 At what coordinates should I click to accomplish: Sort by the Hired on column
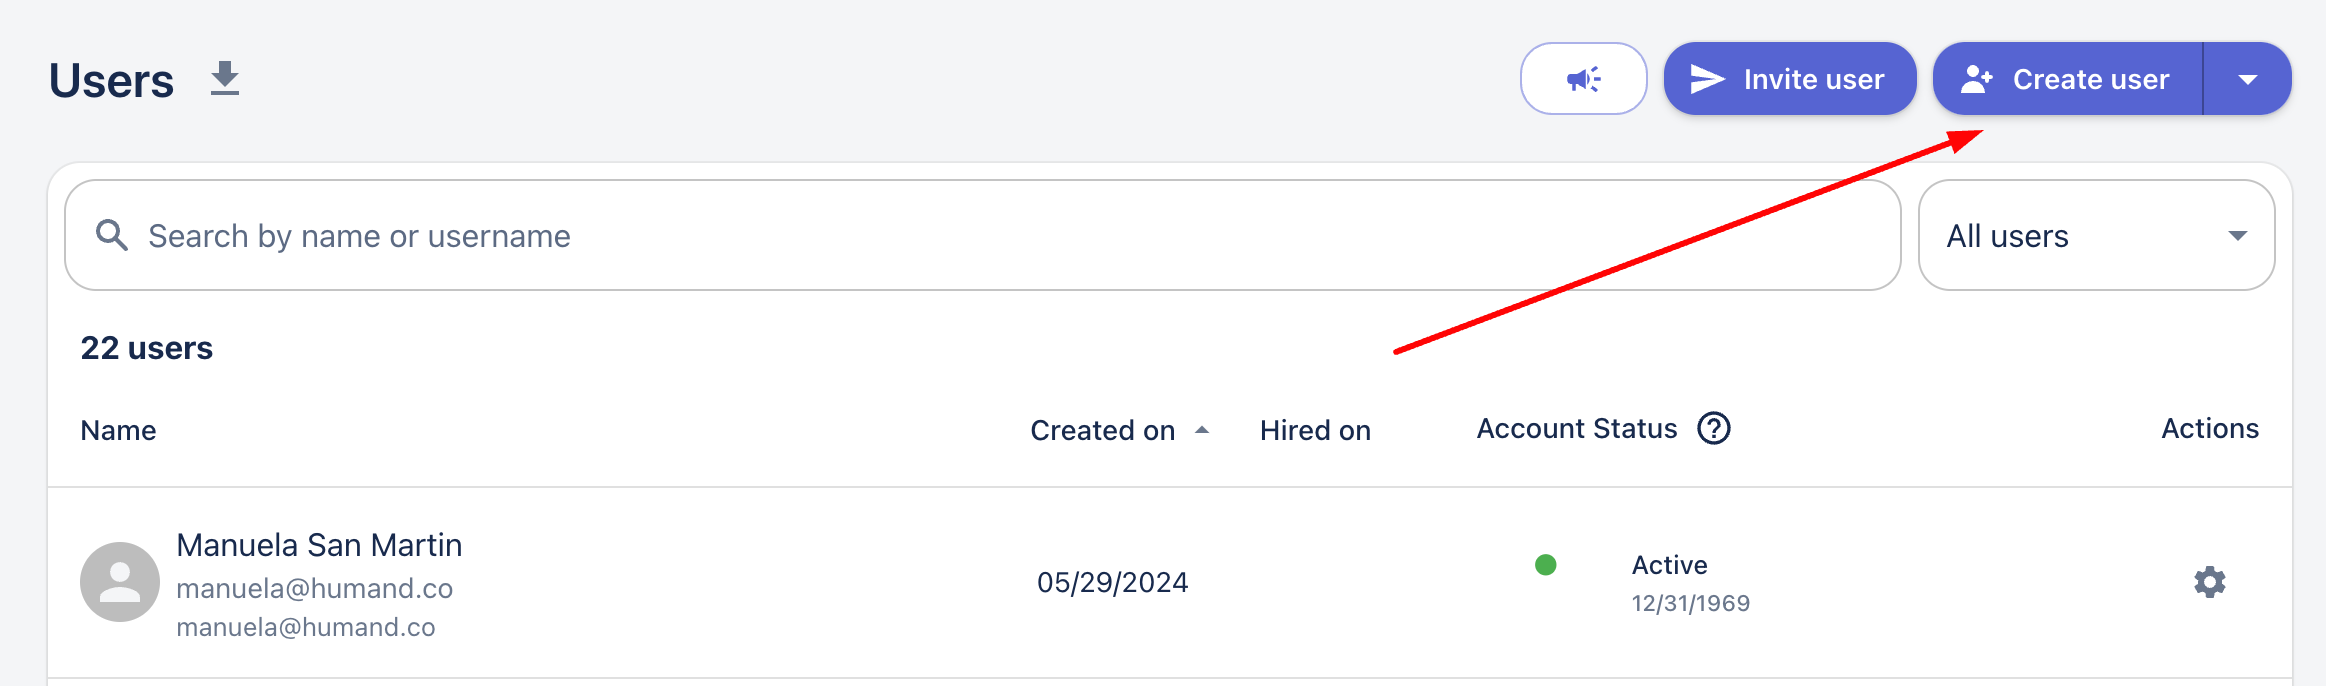1315,430
